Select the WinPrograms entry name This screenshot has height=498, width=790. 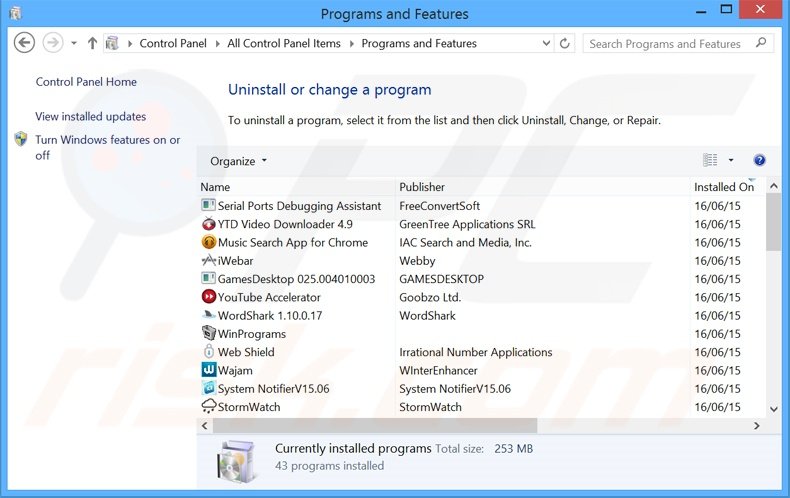(x=251, y=334)
